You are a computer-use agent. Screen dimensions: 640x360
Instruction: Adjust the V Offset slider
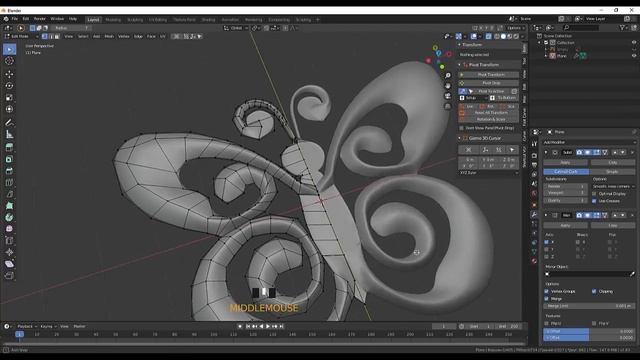pos(589,338)
